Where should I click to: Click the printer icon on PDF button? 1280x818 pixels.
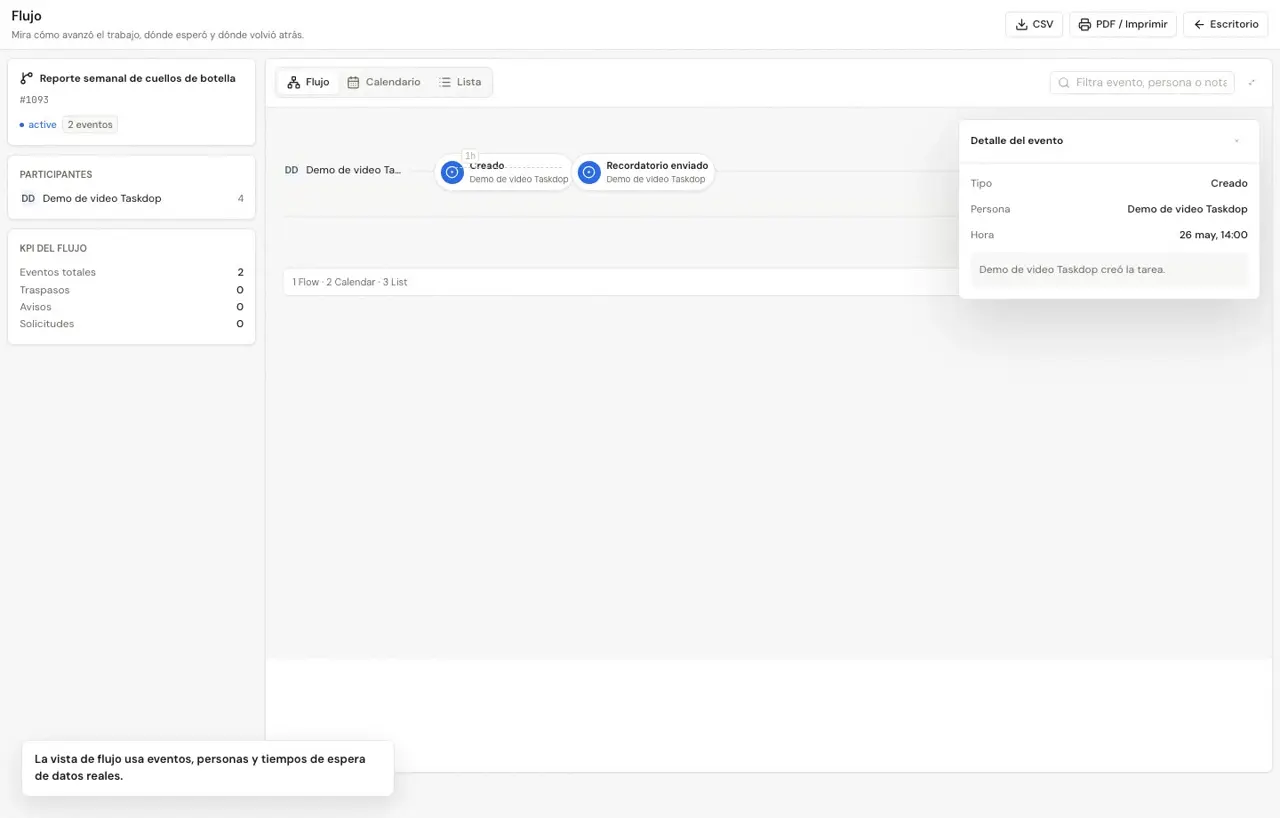(x=1084, y=24)
